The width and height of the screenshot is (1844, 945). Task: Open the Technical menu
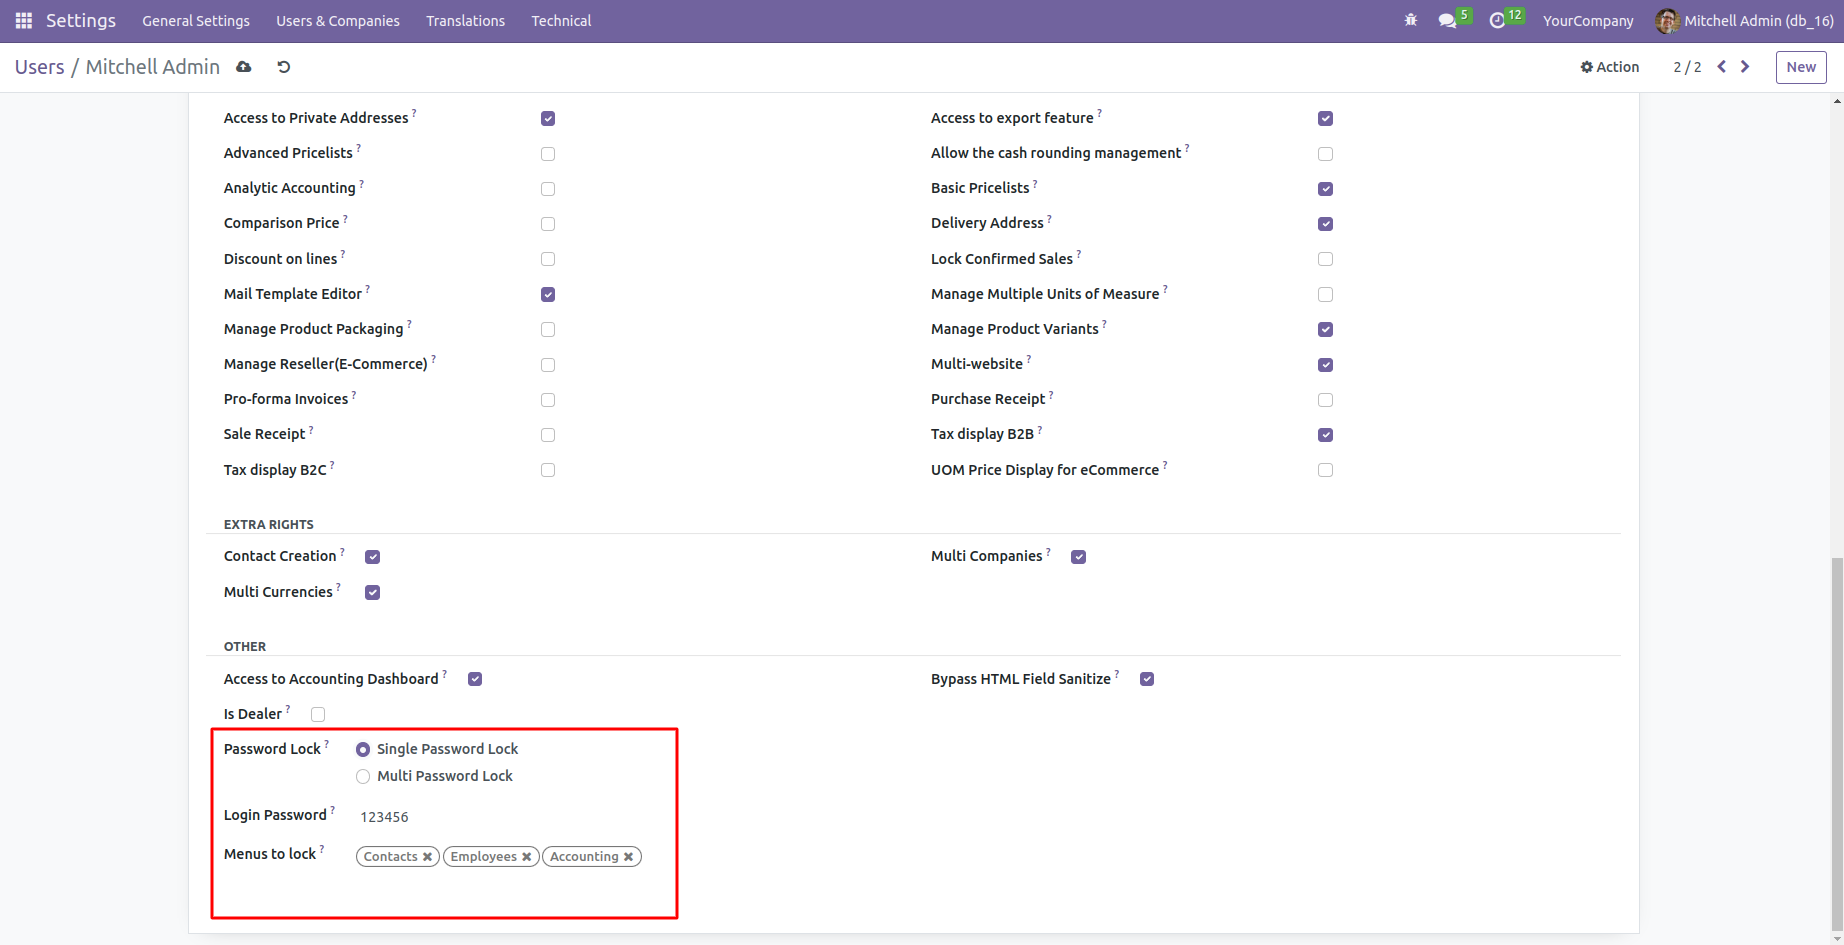point(561,21)
